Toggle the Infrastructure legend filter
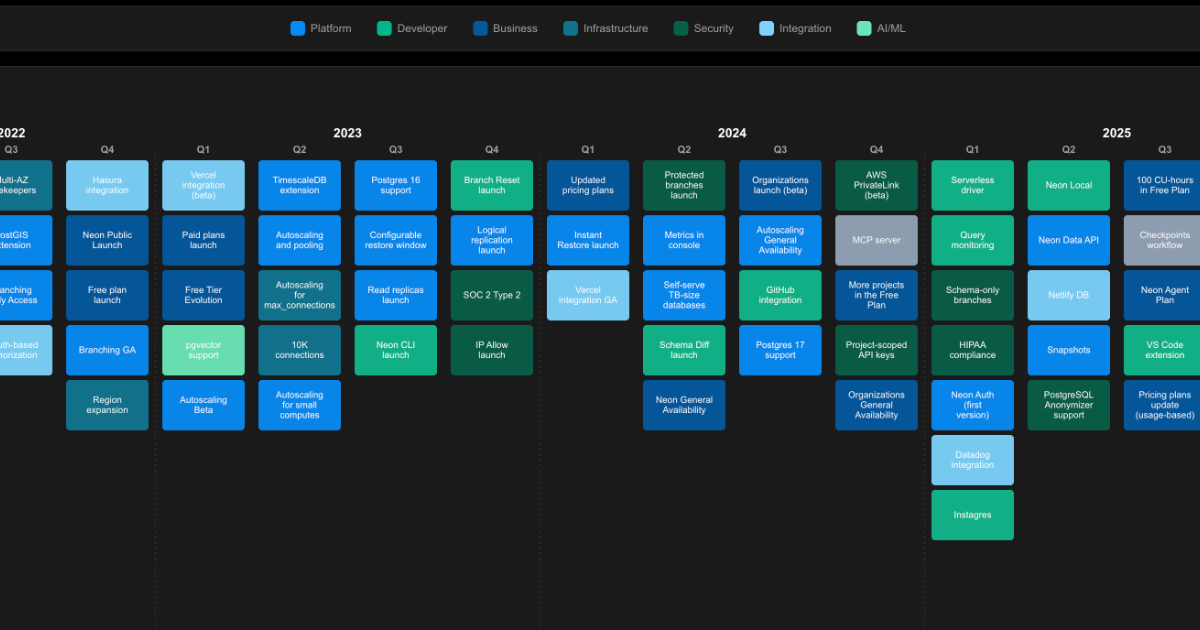 click(605, 28)
